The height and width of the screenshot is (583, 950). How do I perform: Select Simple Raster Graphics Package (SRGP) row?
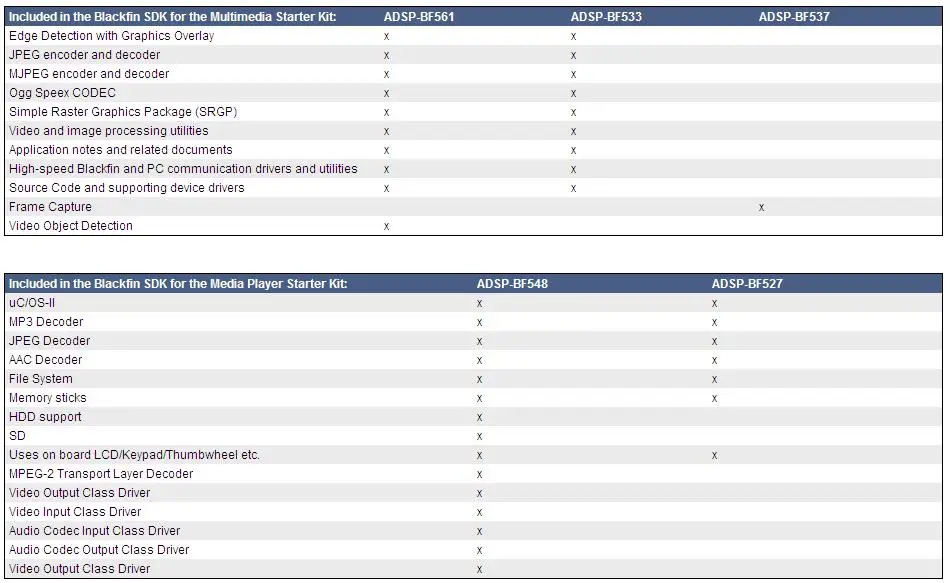pos(473,112)
